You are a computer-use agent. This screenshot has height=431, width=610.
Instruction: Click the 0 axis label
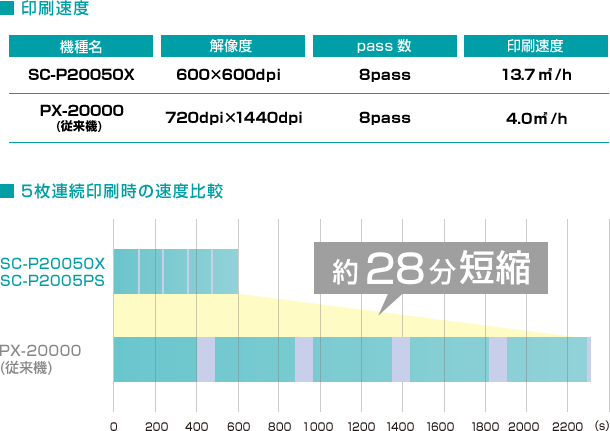(x=114, y=426)
